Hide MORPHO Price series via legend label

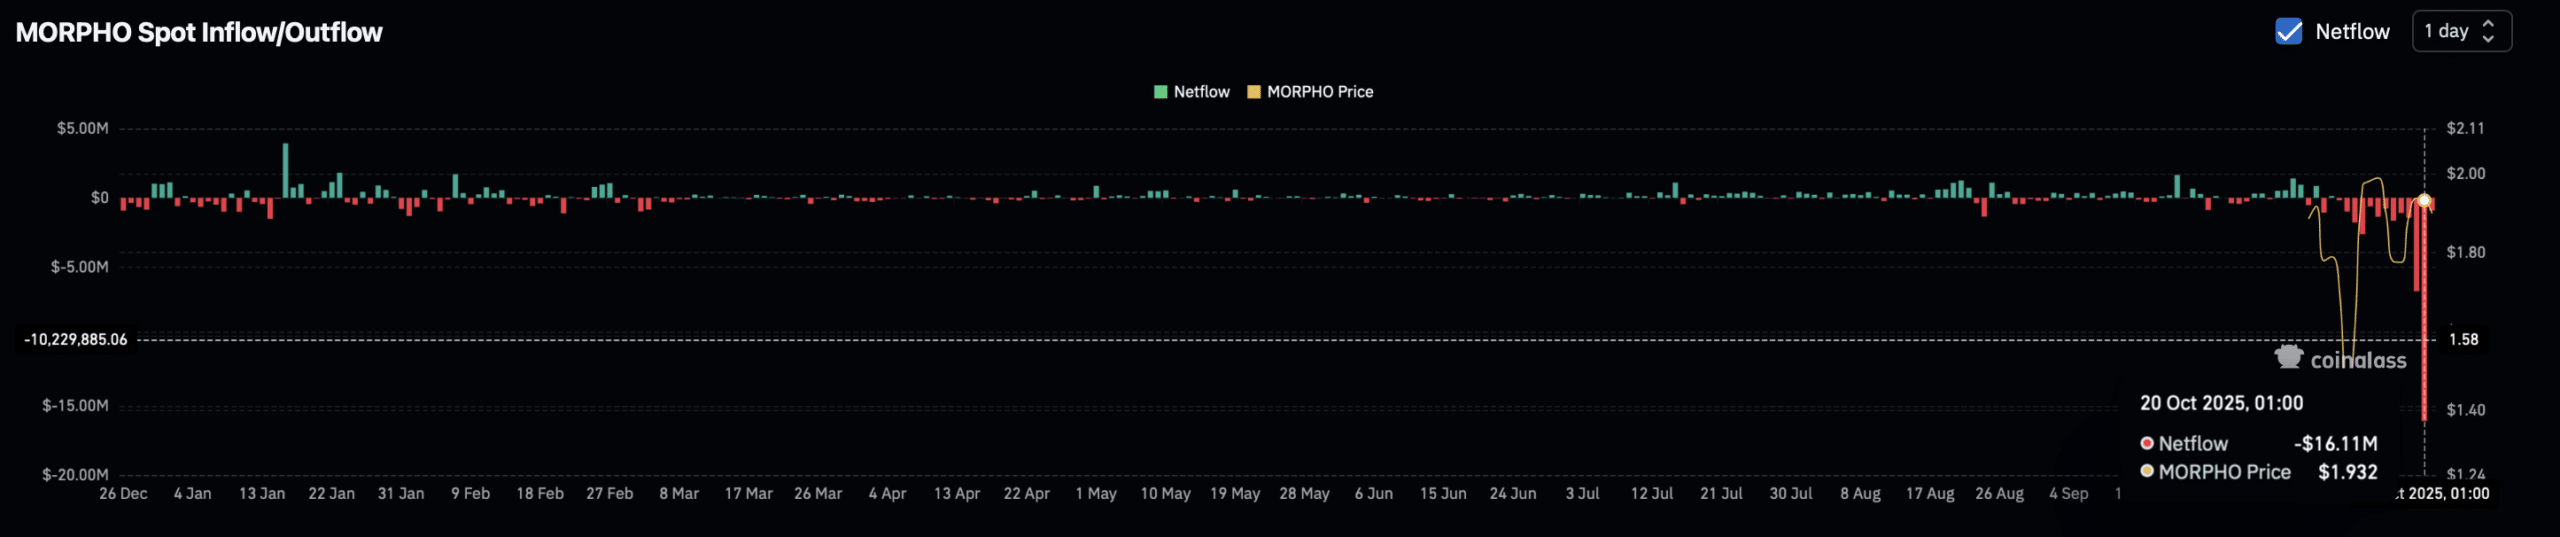(x=1319, y=92)
